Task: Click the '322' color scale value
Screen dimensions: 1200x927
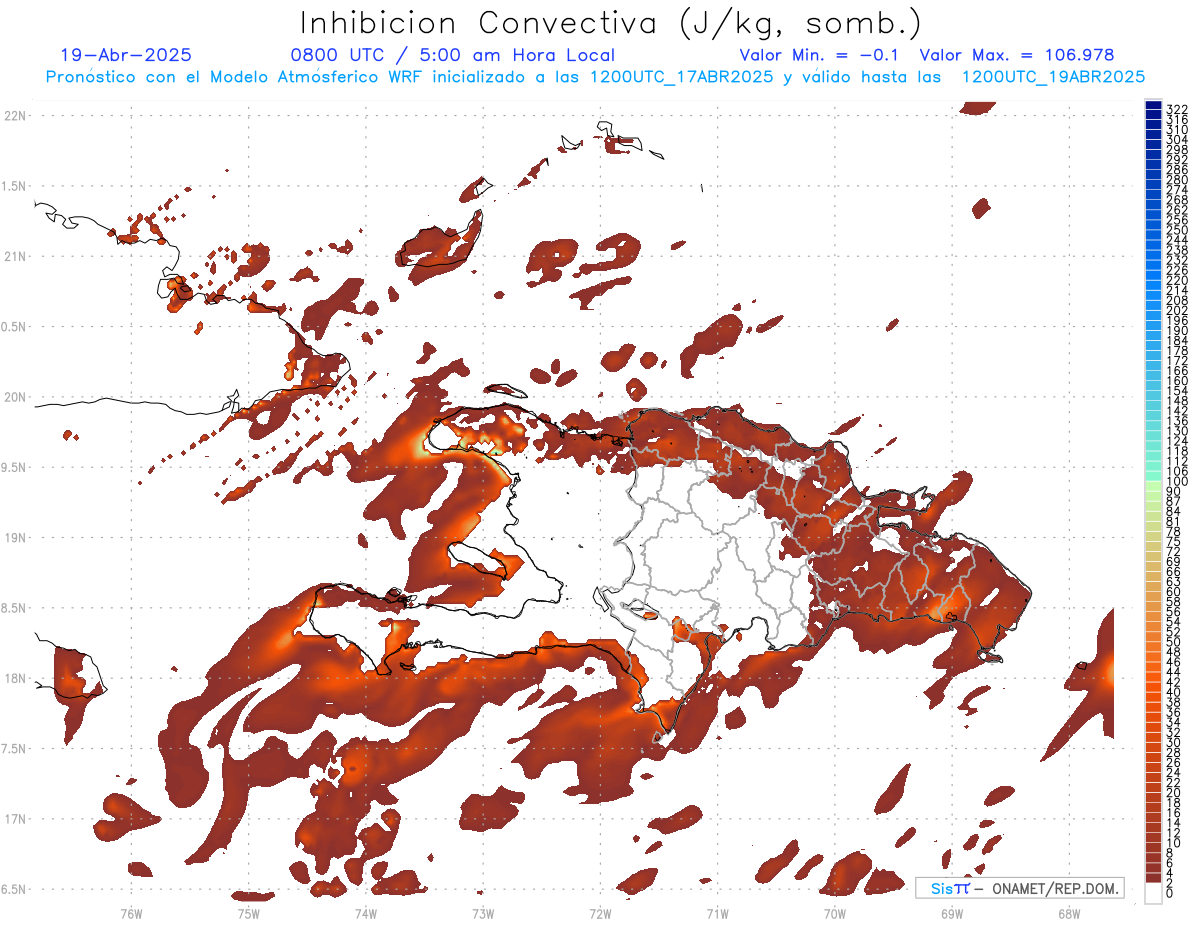Action: 1177,108
